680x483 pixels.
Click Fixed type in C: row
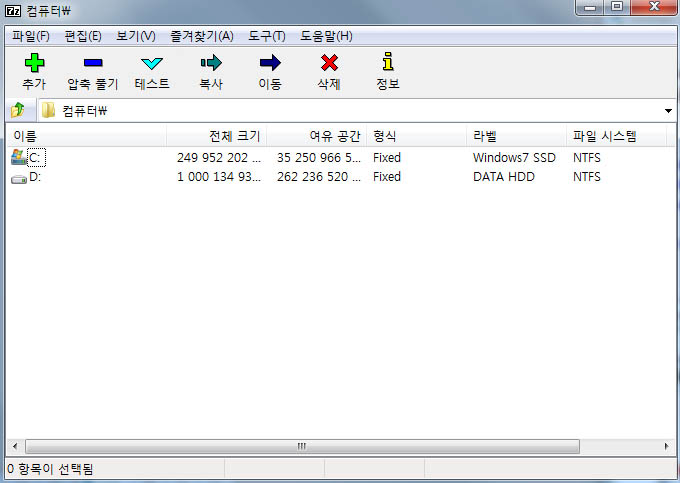click(387, 158)
